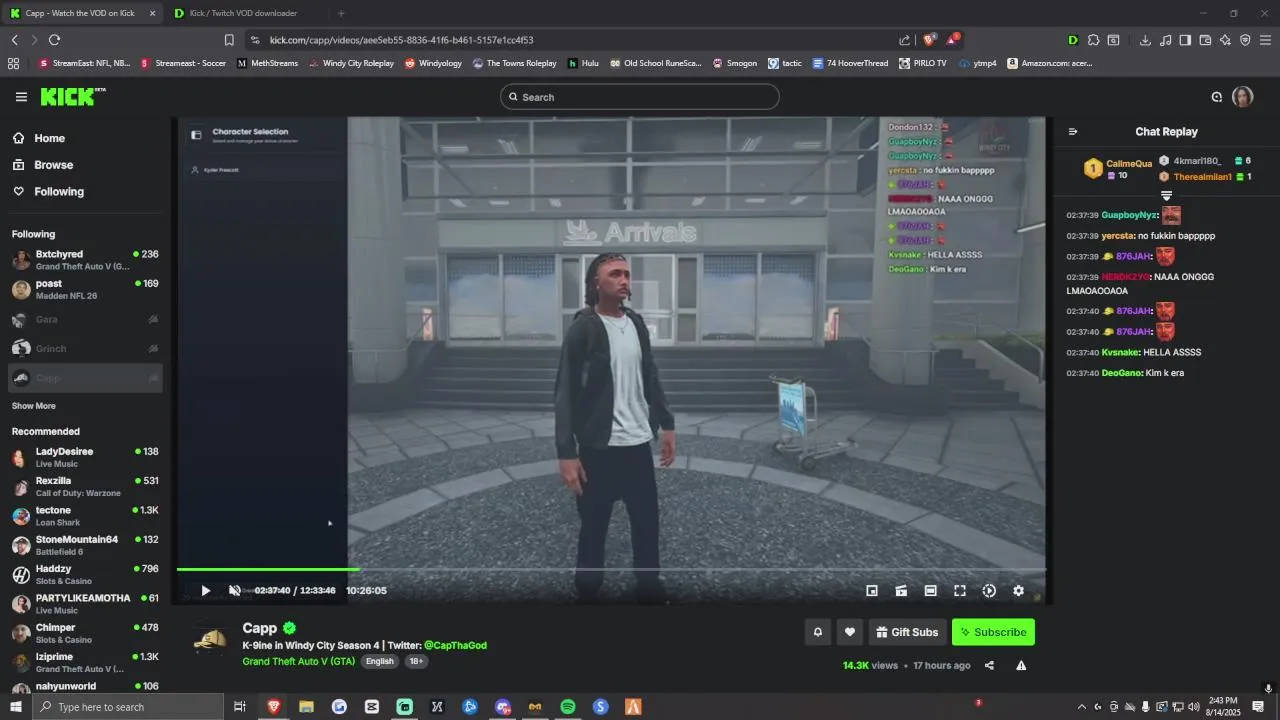The width and height of the screenshot is (1280, 720).
Task: Toggle picture-in-picture mini player
Action: [872, 591]
